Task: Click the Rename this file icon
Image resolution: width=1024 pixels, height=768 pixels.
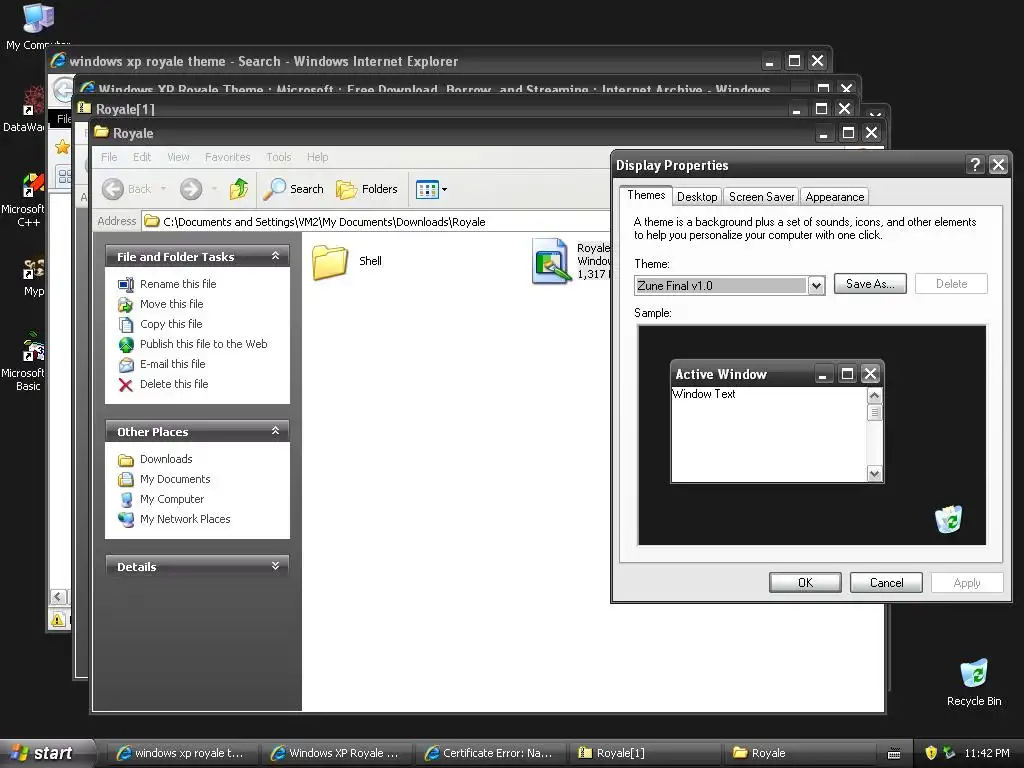Action: (126, 284)
